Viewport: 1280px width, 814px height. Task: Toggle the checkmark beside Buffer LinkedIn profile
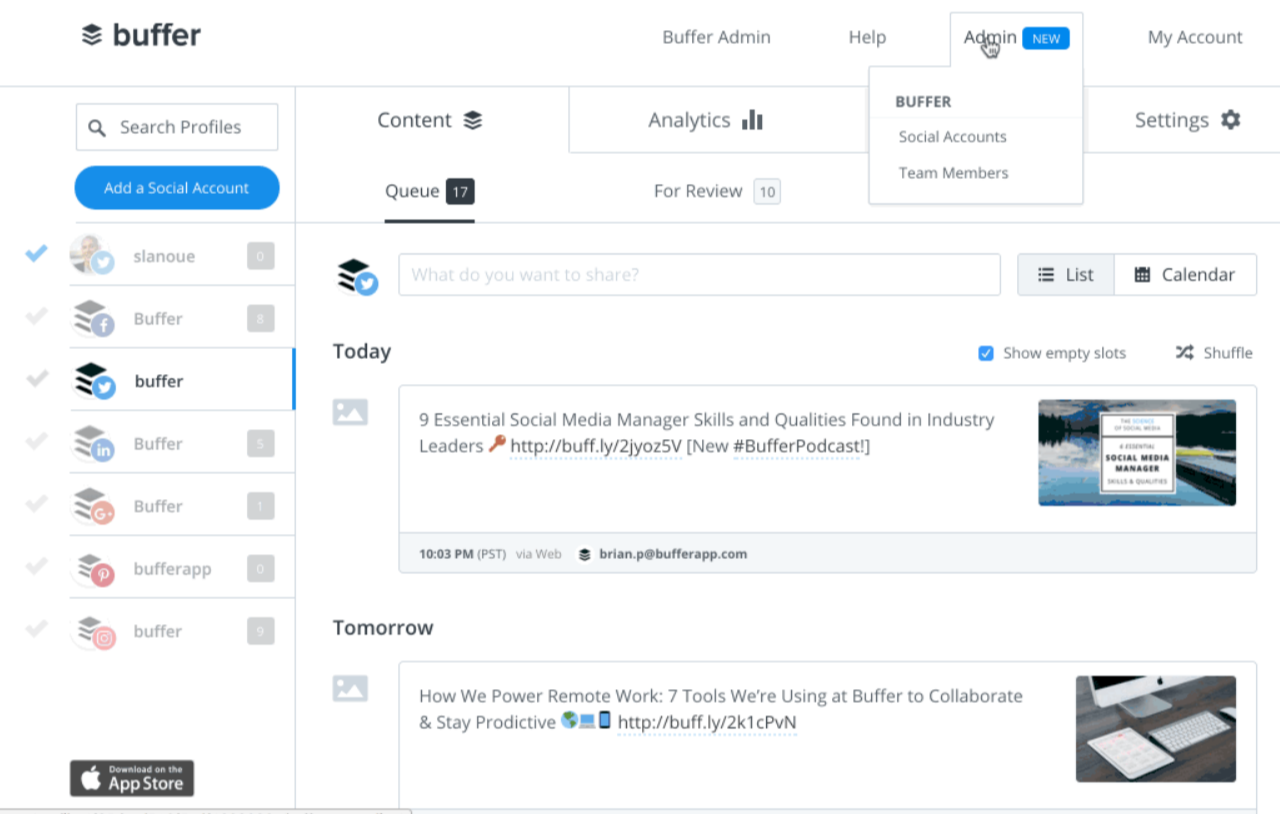tap(36, 442)
